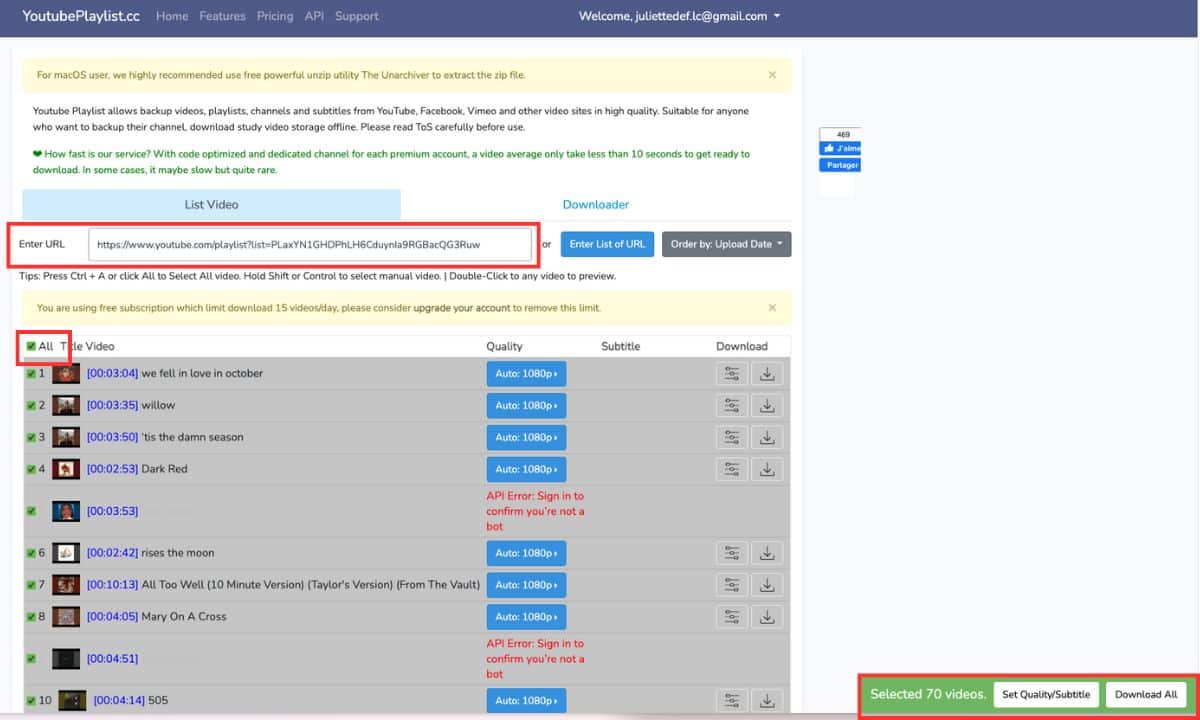This screenshot has width=1200, height=720.
Task: Change quality for 'willow' row
Action: pyautogui.click(x=526, y=406)
